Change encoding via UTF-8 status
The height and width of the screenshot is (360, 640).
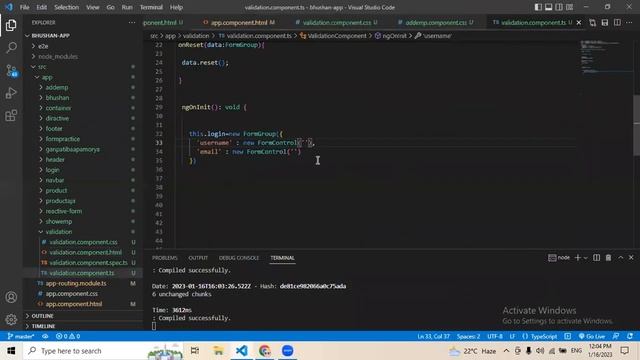coord(495,336)
